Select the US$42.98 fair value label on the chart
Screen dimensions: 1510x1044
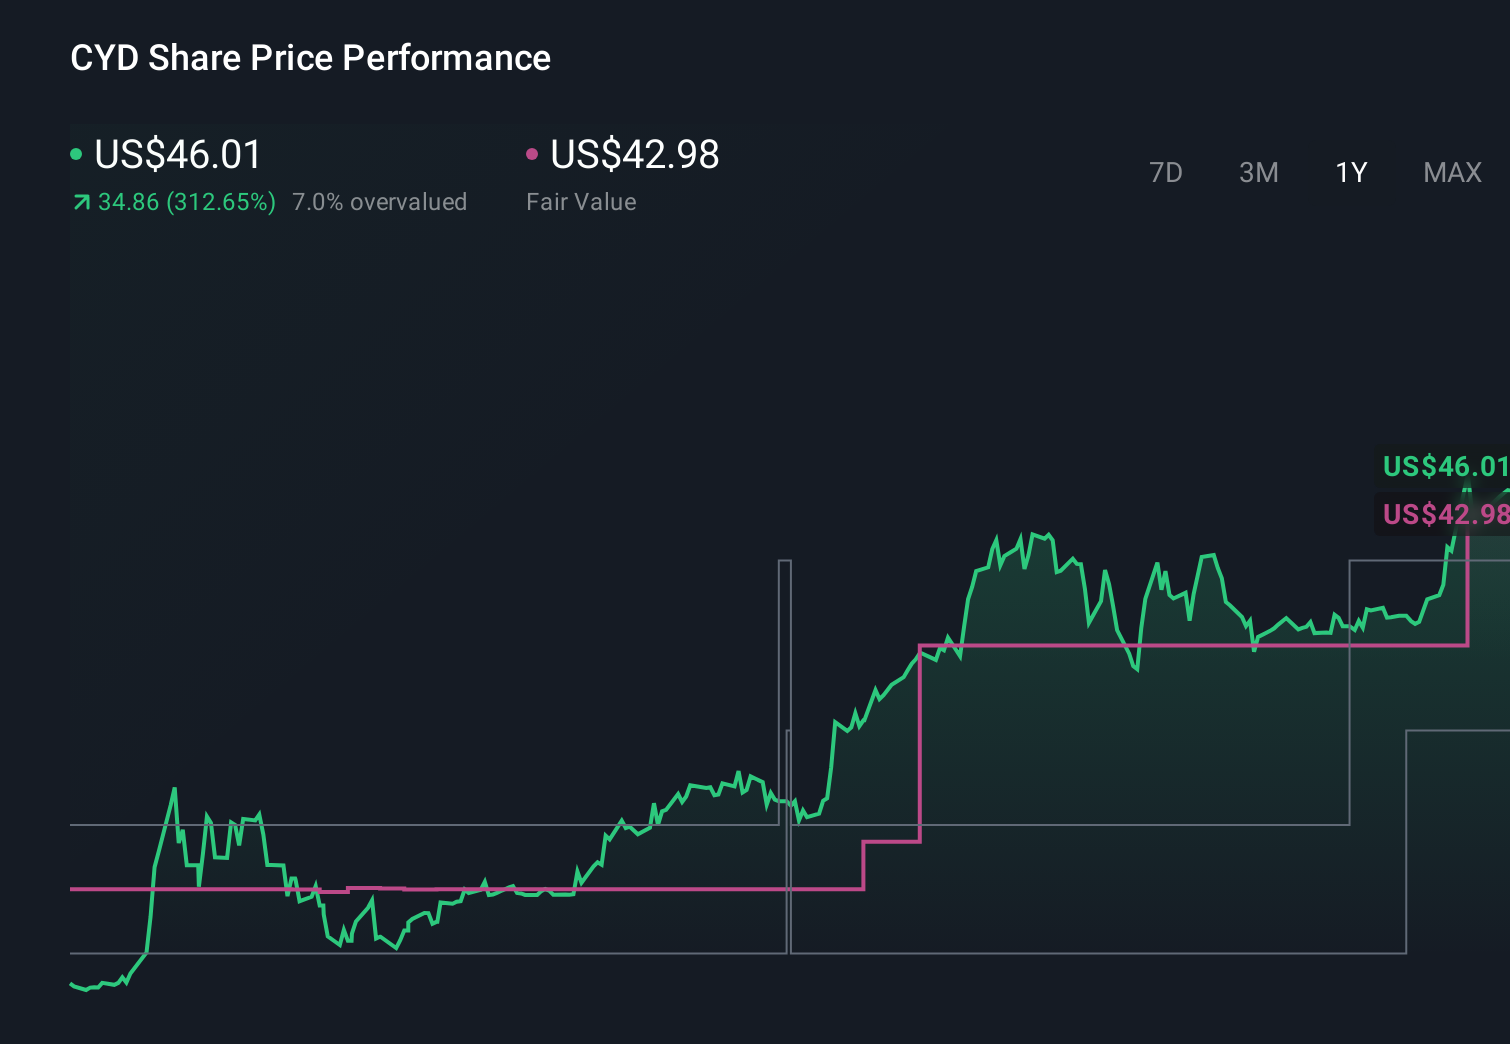(1444, 515)
